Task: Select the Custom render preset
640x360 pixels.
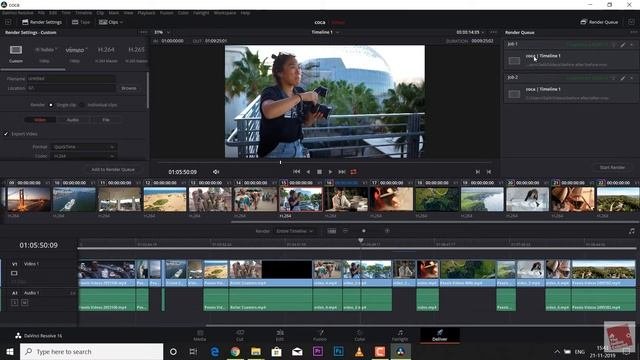Action: tap(16, 53)
